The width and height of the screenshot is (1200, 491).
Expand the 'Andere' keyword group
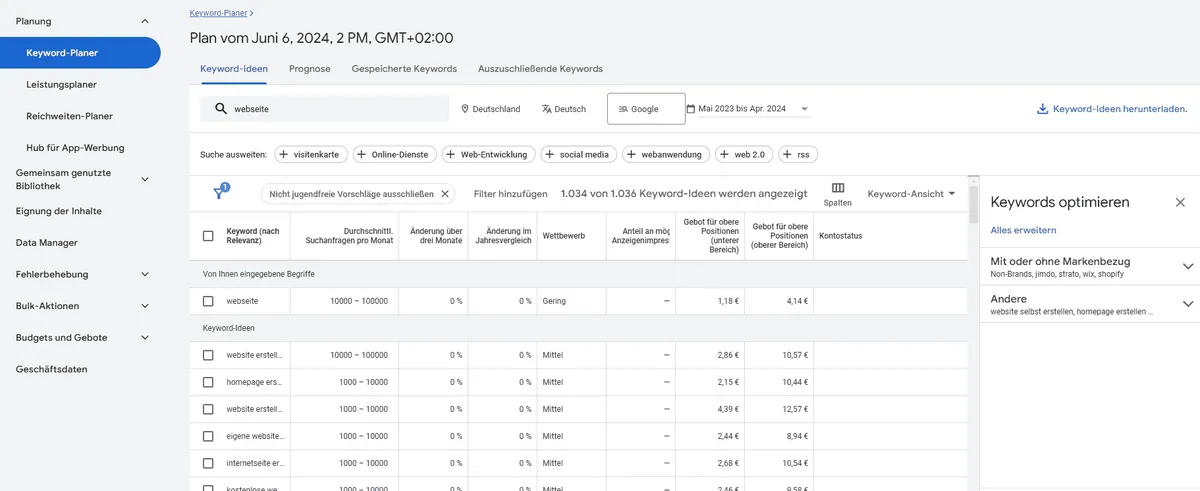[x=1188, y=304]
